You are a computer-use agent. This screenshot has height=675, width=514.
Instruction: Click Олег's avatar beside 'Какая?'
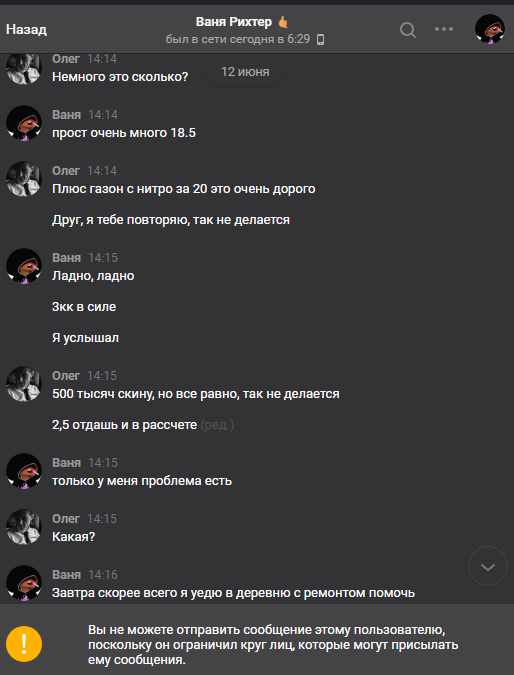[24, 527]
